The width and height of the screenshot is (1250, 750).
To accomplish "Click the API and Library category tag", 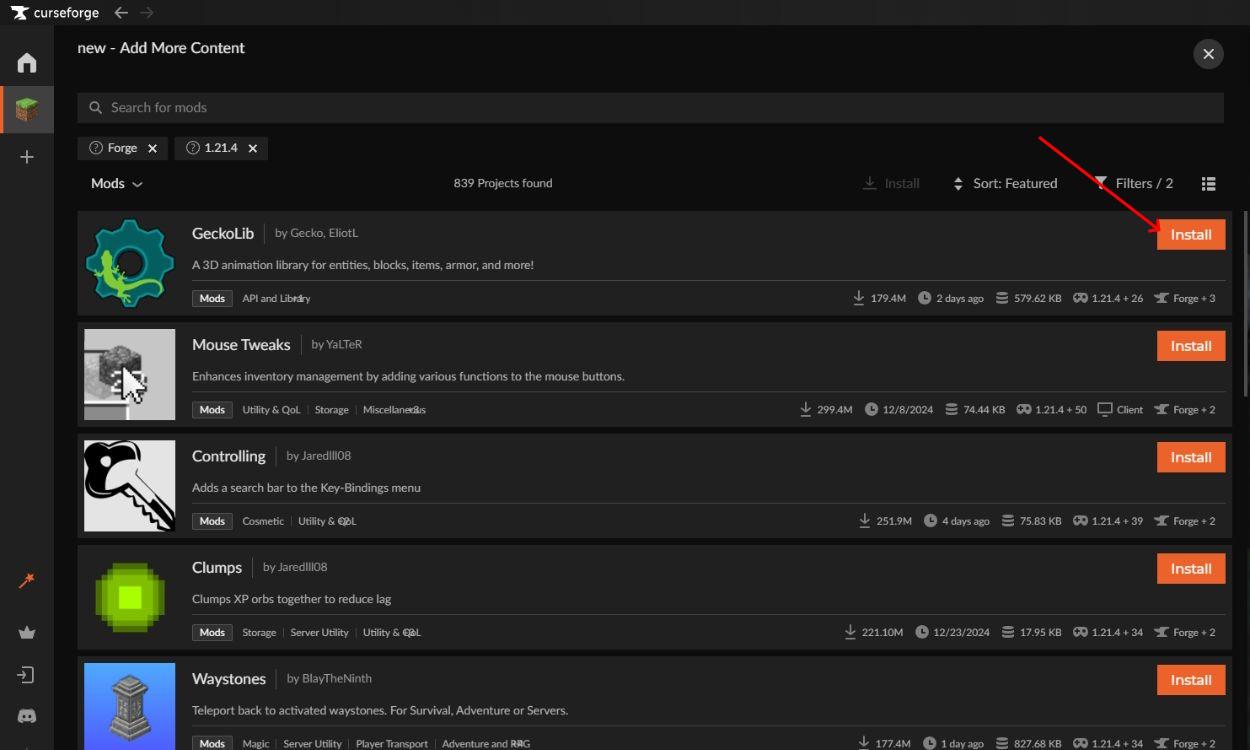I will point(276,298).
